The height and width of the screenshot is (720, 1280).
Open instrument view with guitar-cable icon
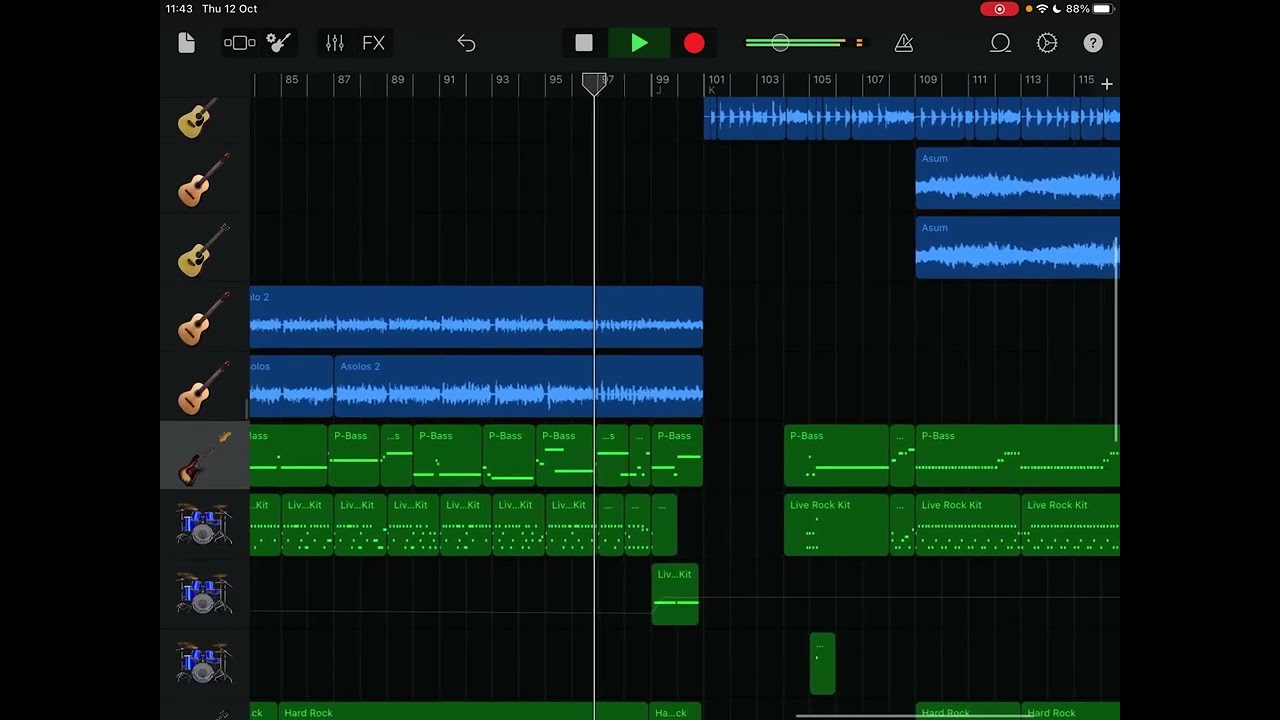[279, 43]
